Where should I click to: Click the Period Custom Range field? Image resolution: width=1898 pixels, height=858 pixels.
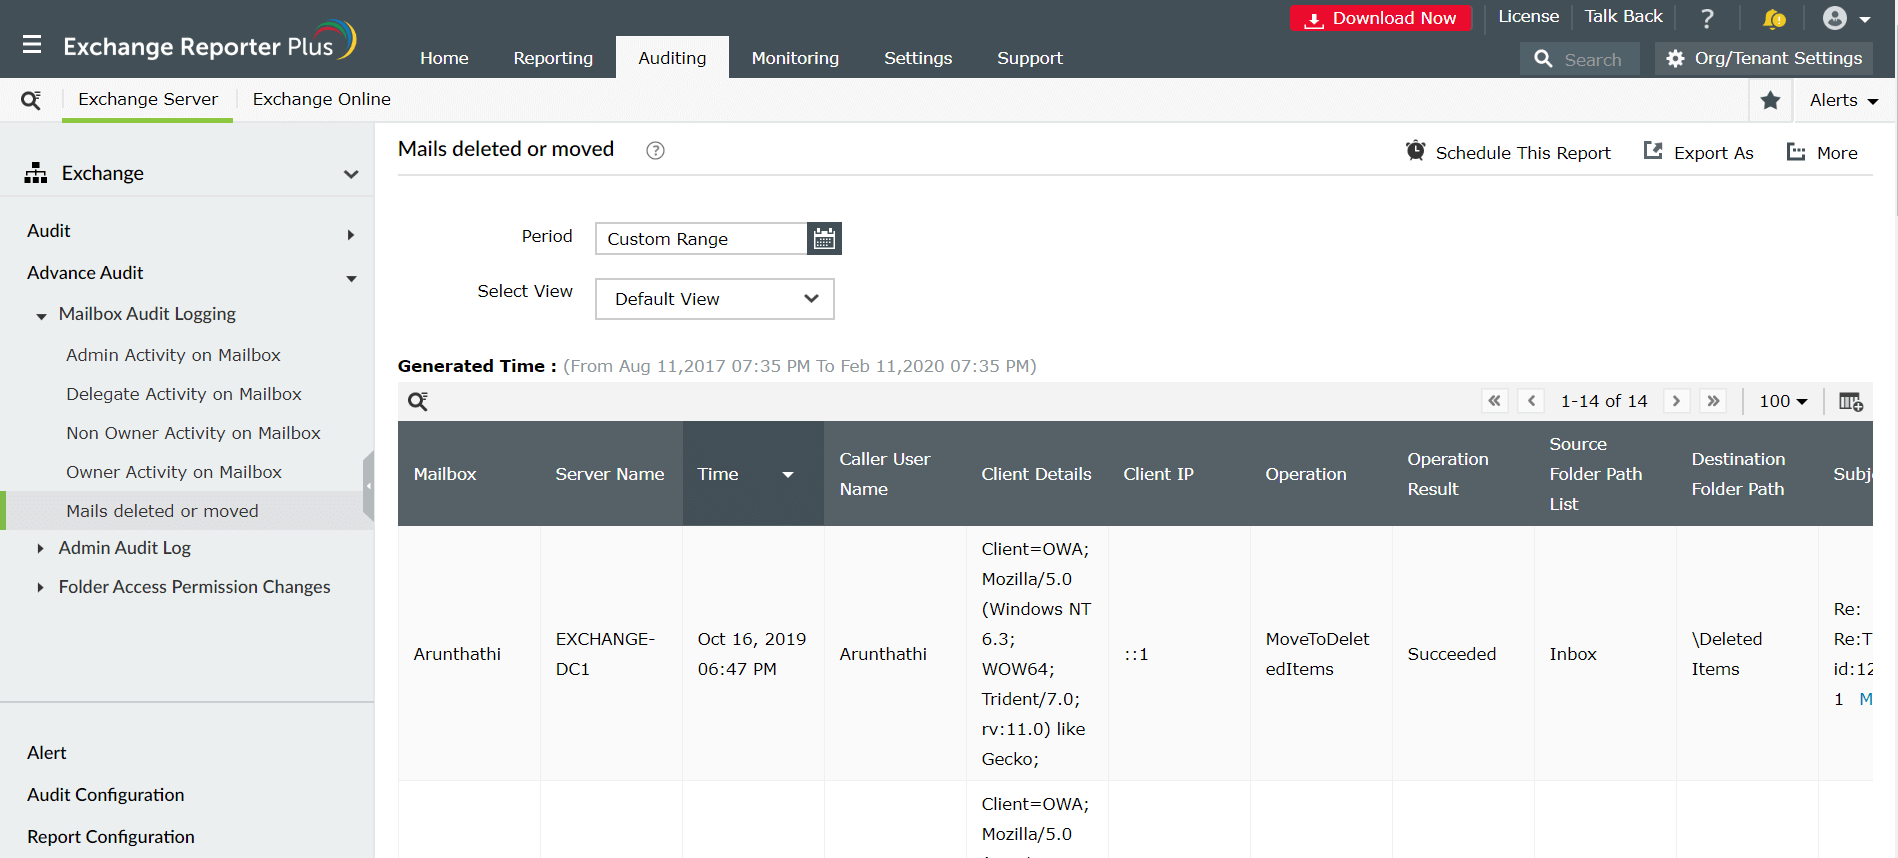pyautogui.click(x=701, y=238)
